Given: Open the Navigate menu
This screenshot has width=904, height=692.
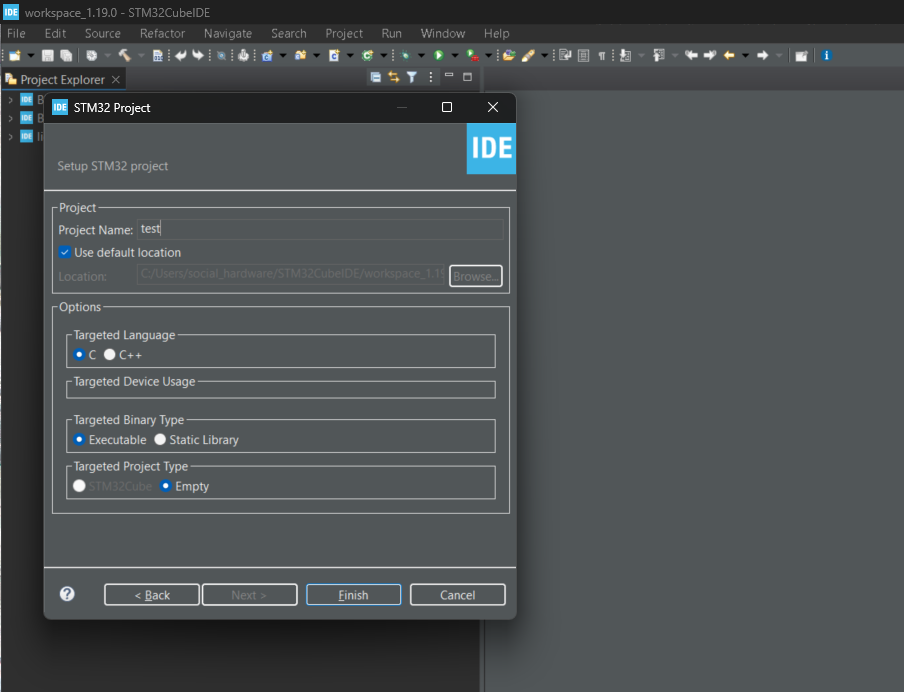Looking at the screenshot, I should tap(228, 33).
